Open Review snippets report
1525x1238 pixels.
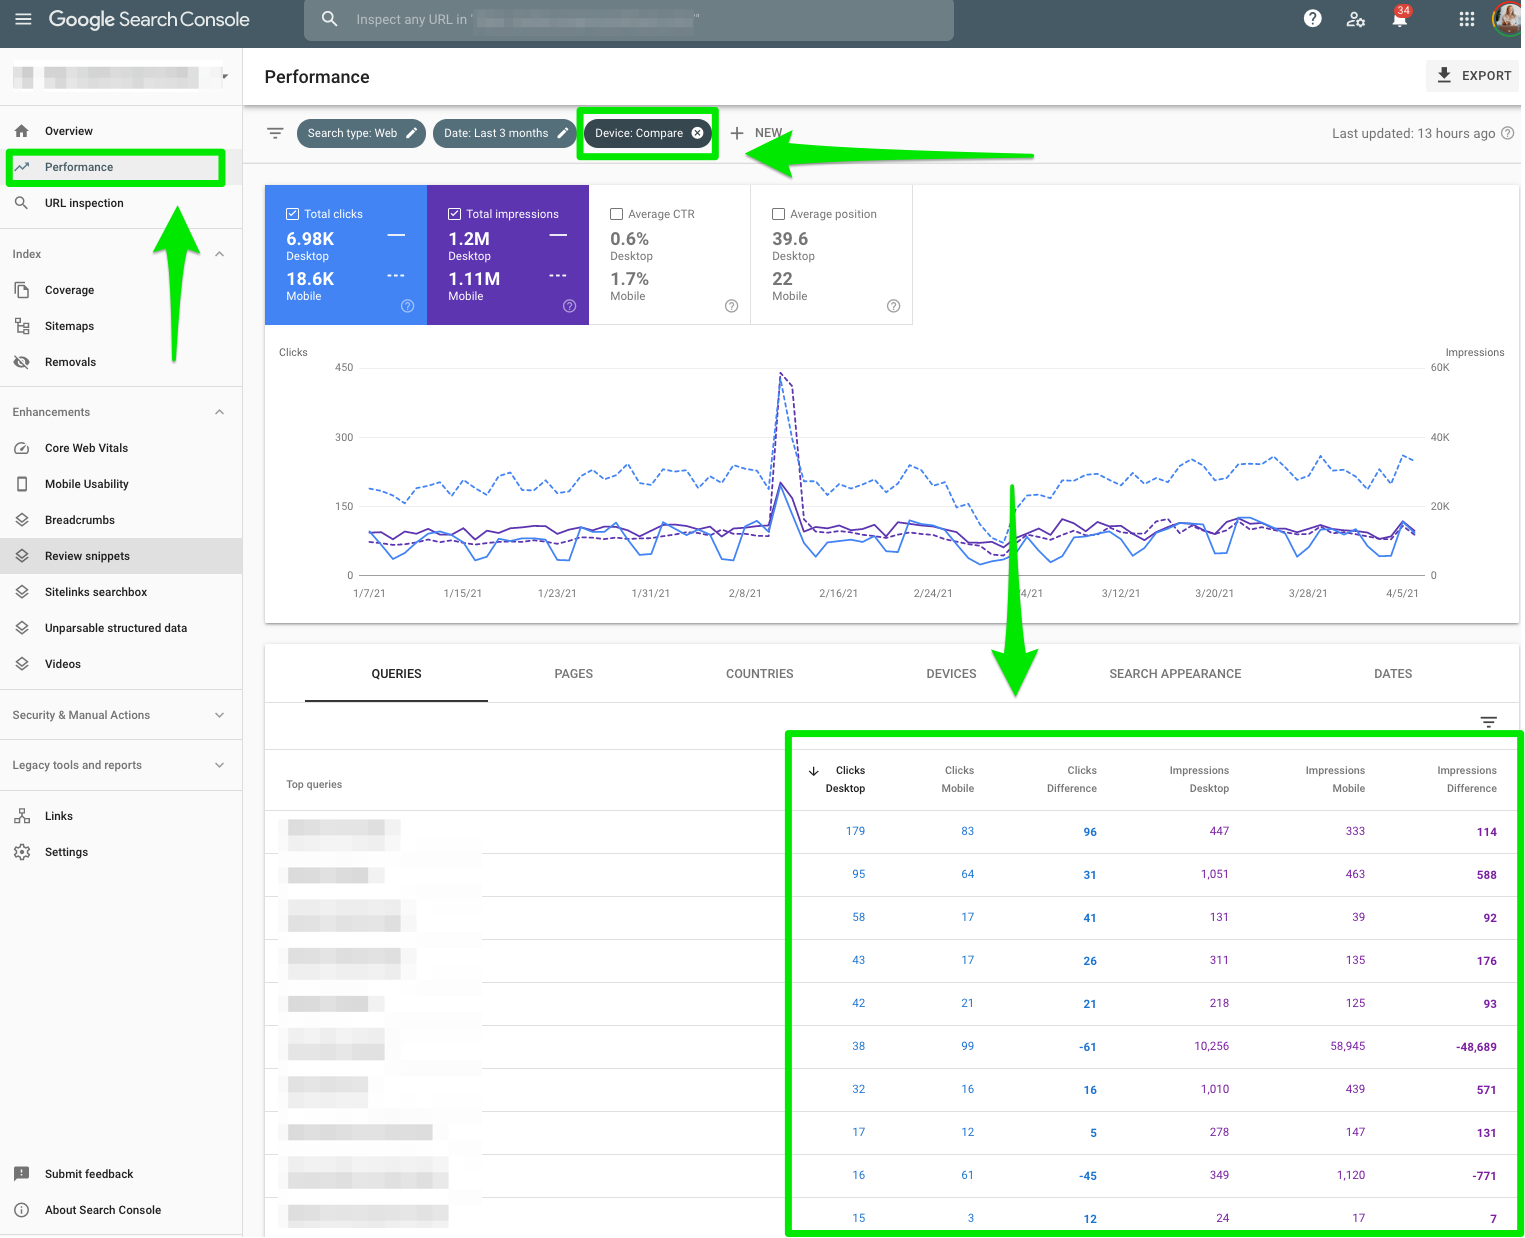[121, 556]
